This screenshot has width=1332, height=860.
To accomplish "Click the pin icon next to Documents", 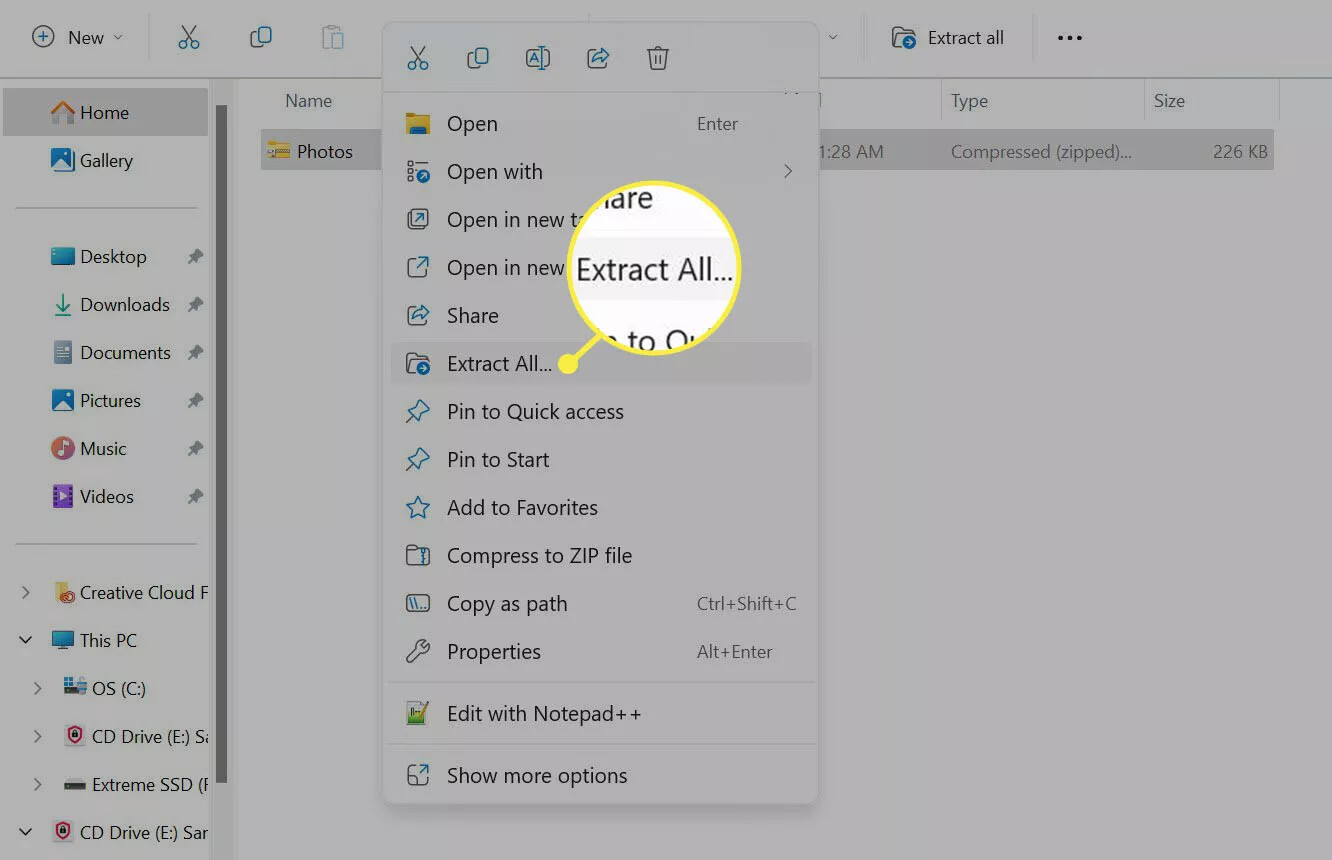I will point(195,353).
